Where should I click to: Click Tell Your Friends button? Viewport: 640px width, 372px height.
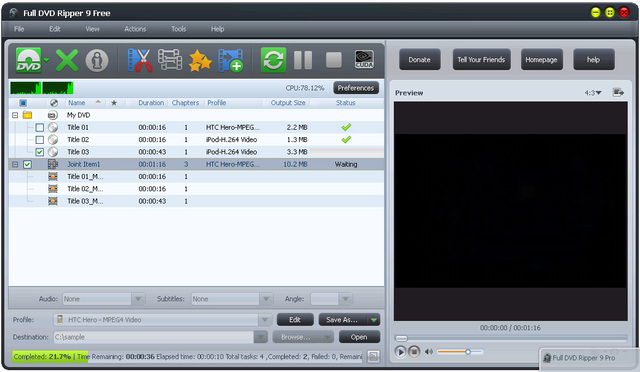tap(481, 60)
